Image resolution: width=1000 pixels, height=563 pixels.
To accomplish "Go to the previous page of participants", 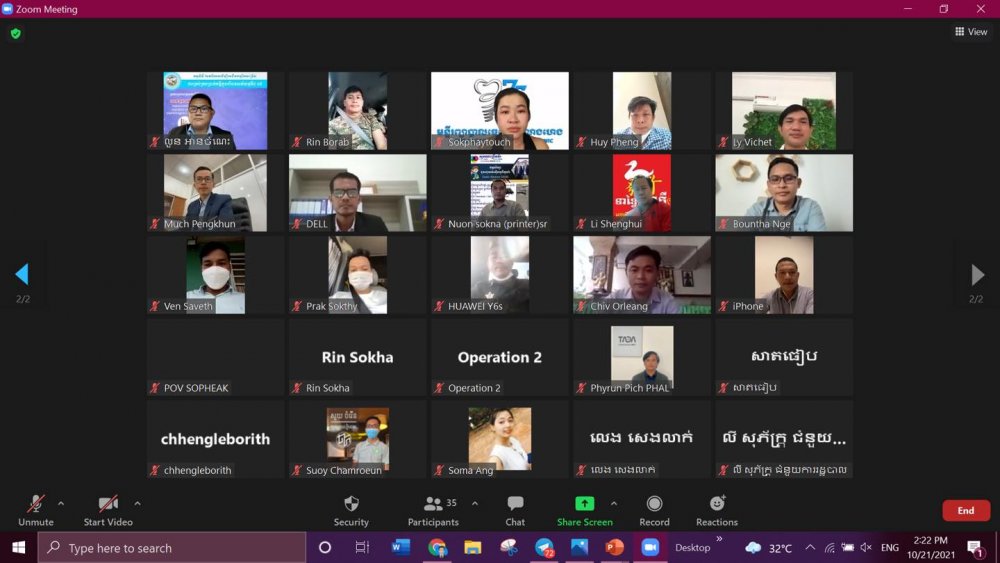I will [x=21, y=274].
